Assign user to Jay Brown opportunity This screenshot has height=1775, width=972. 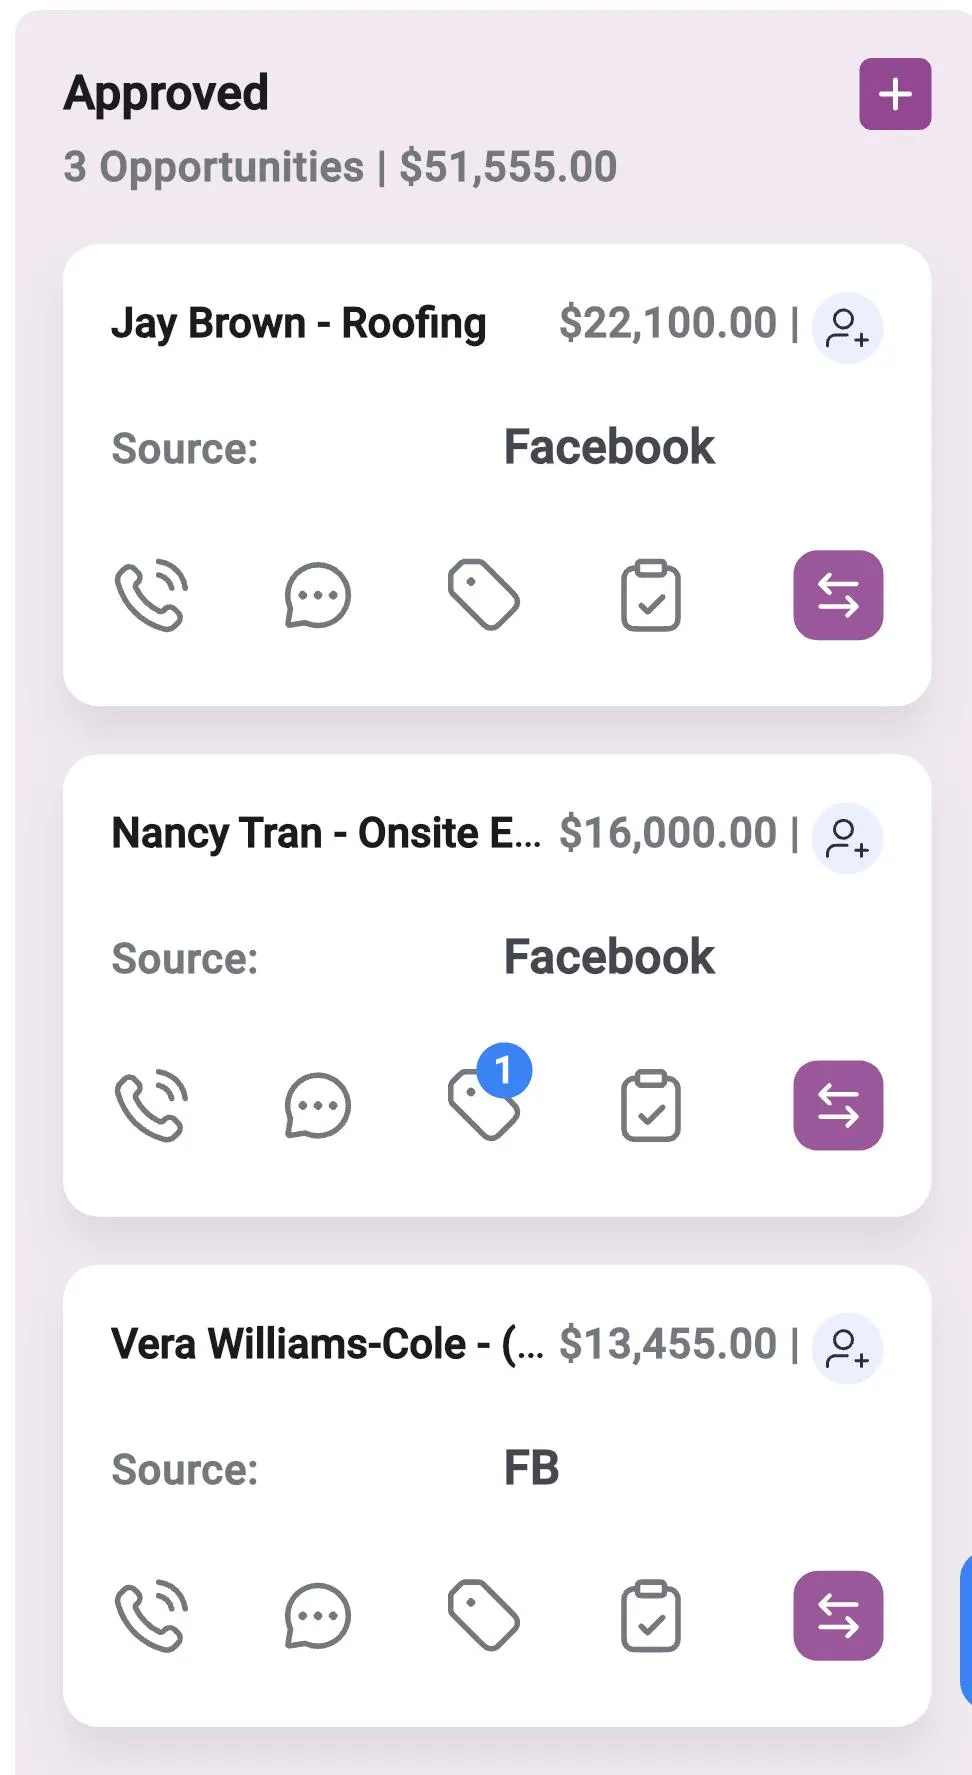click(847, 328)
